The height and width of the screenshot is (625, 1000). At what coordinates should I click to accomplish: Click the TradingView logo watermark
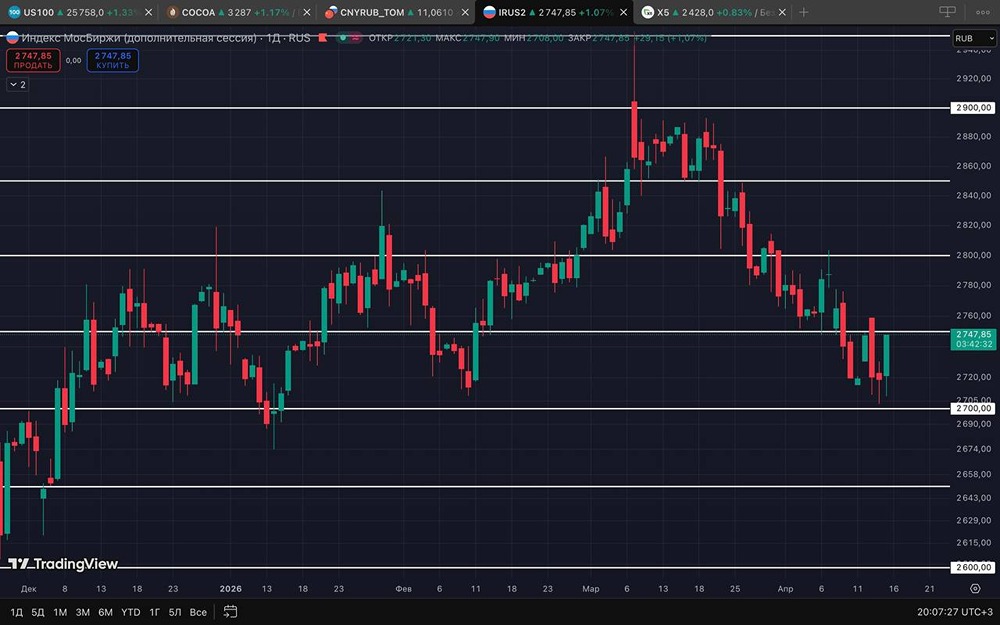62,563
